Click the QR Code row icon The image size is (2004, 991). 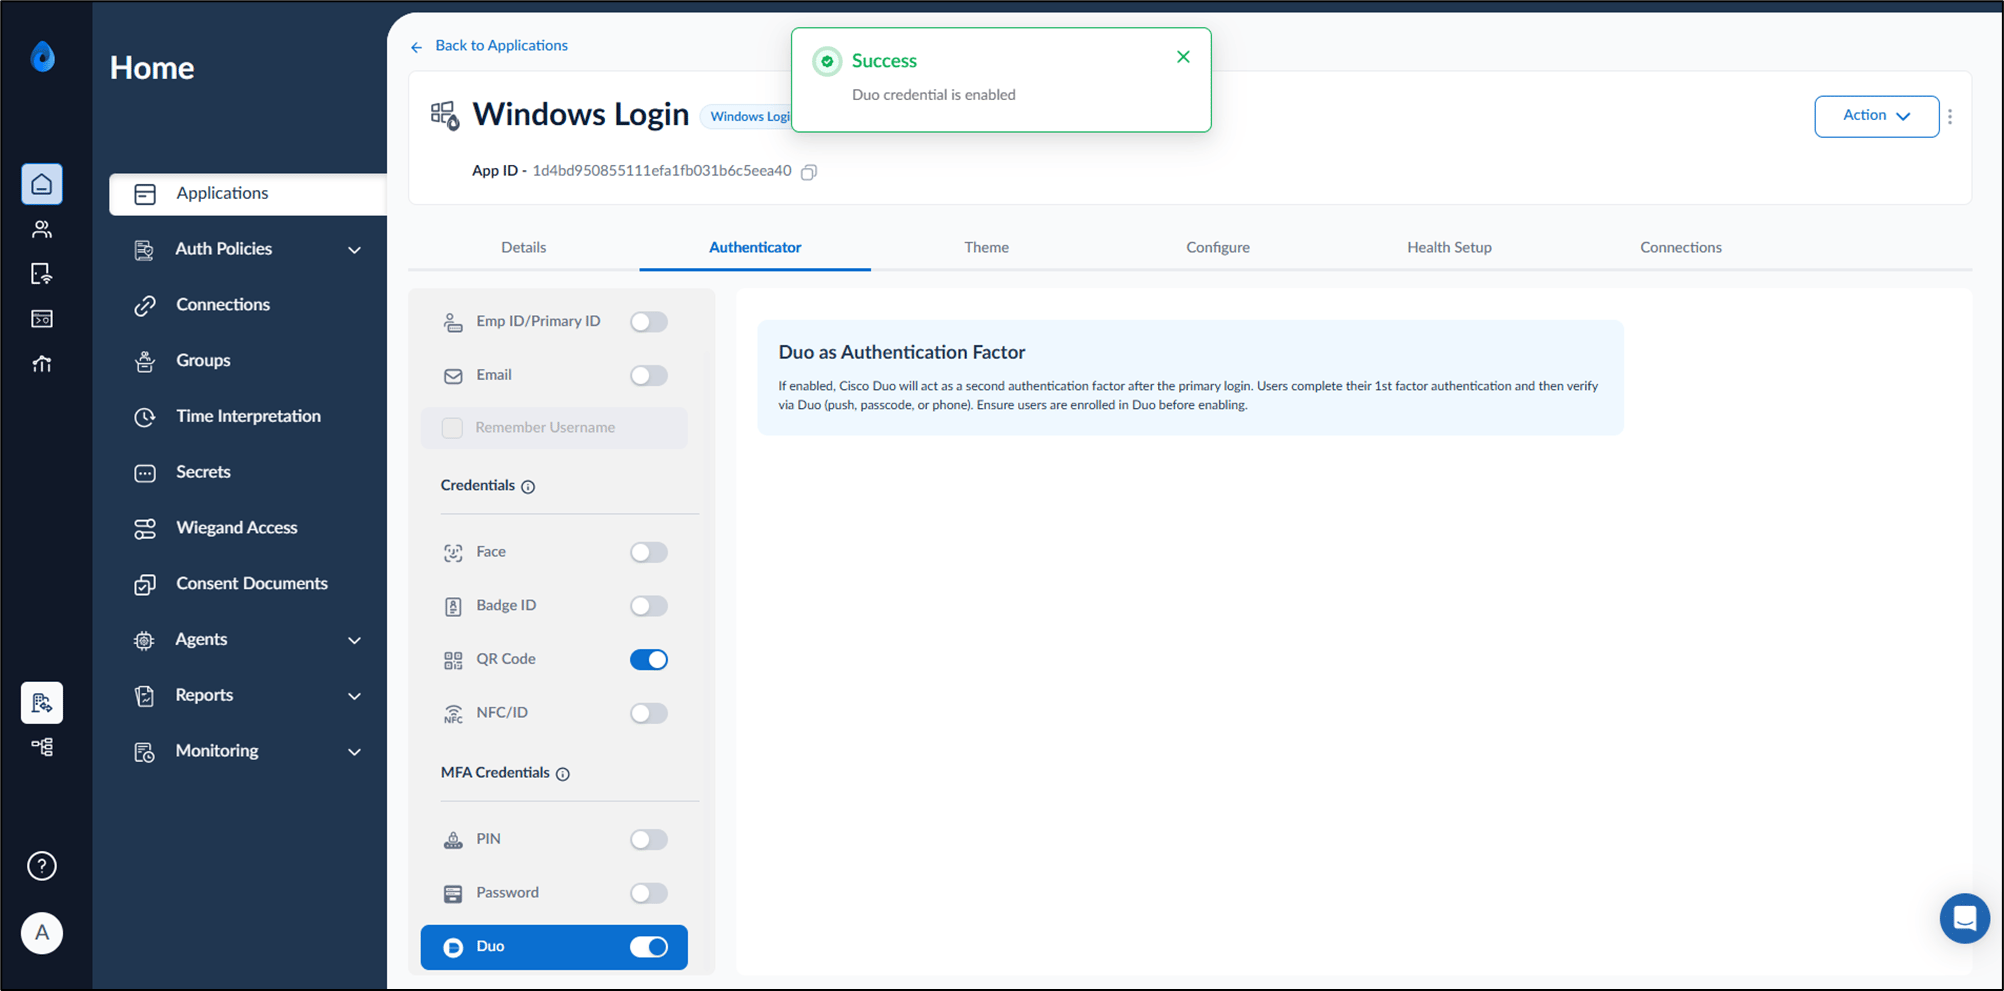coord(453,660)
